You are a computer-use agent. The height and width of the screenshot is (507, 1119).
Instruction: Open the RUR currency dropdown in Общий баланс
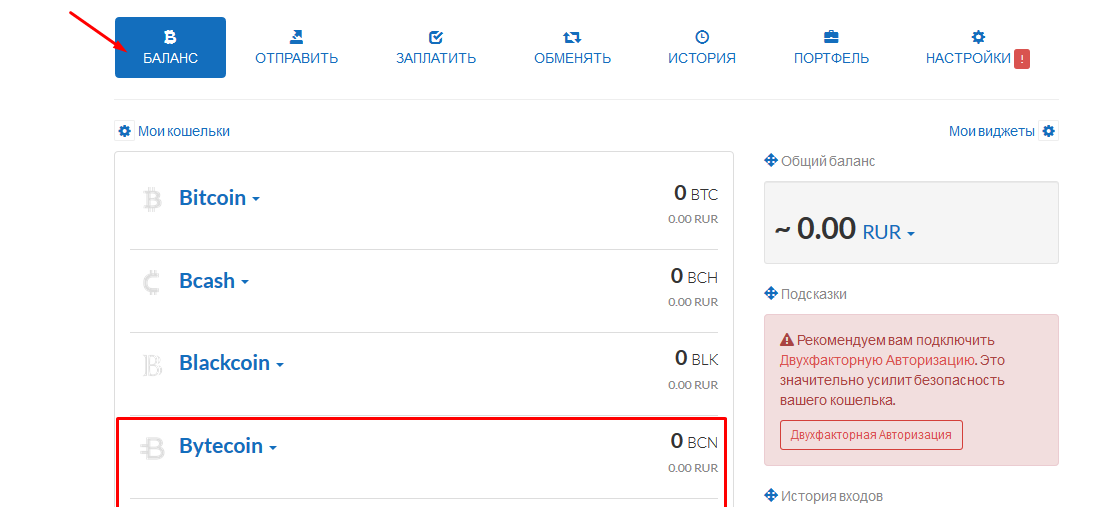tap(888, 232)
